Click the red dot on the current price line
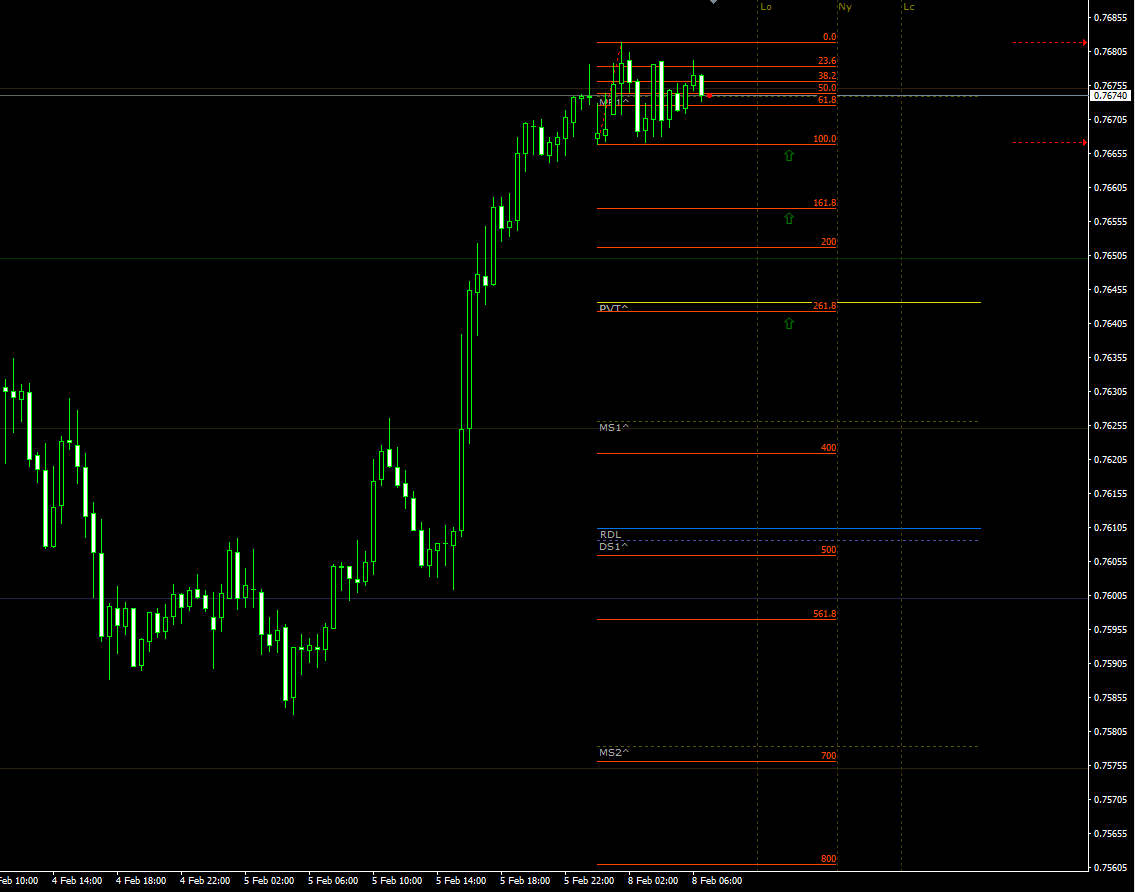This screenshot has height=892, width=1135. [x=709, y=95]
